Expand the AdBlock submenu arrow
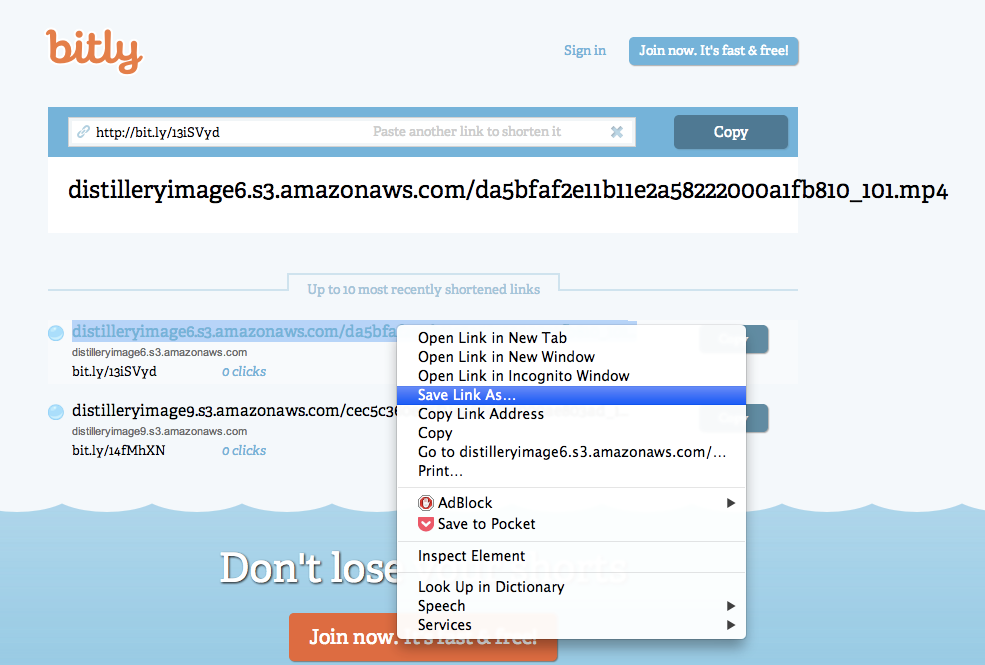The height and width of the screenshot is (665, 985). coord(731,503)
